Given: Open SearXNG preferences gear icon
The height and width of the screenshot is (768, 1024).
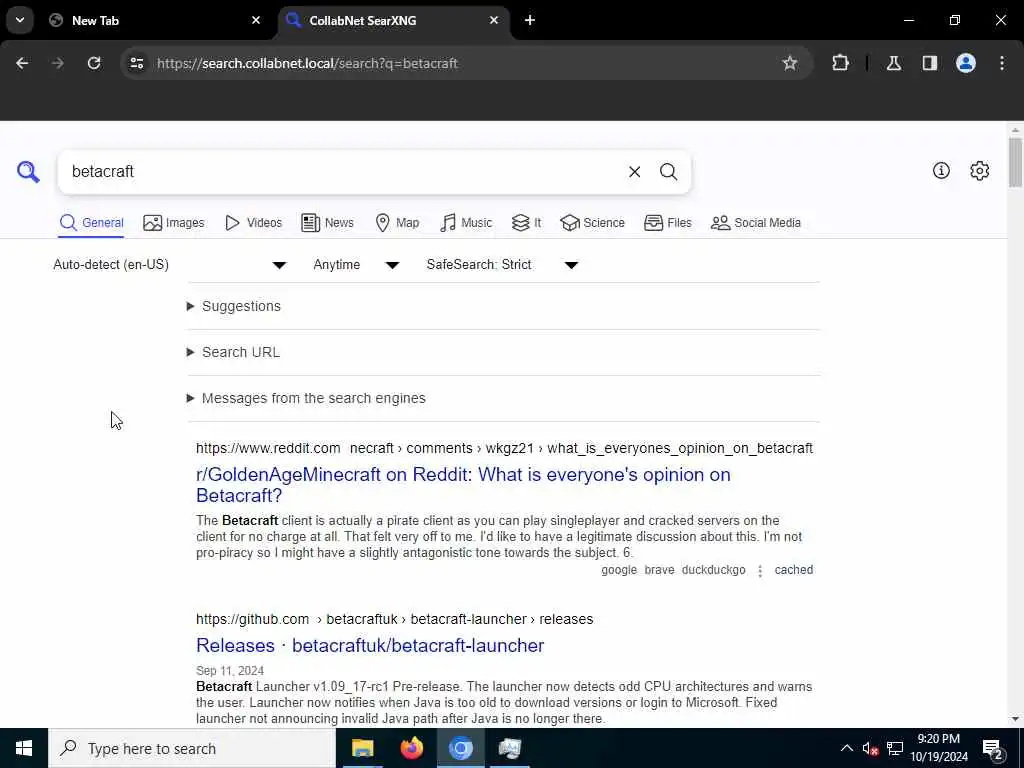Looking at the screenshot, I should click(x=979, y=170).
